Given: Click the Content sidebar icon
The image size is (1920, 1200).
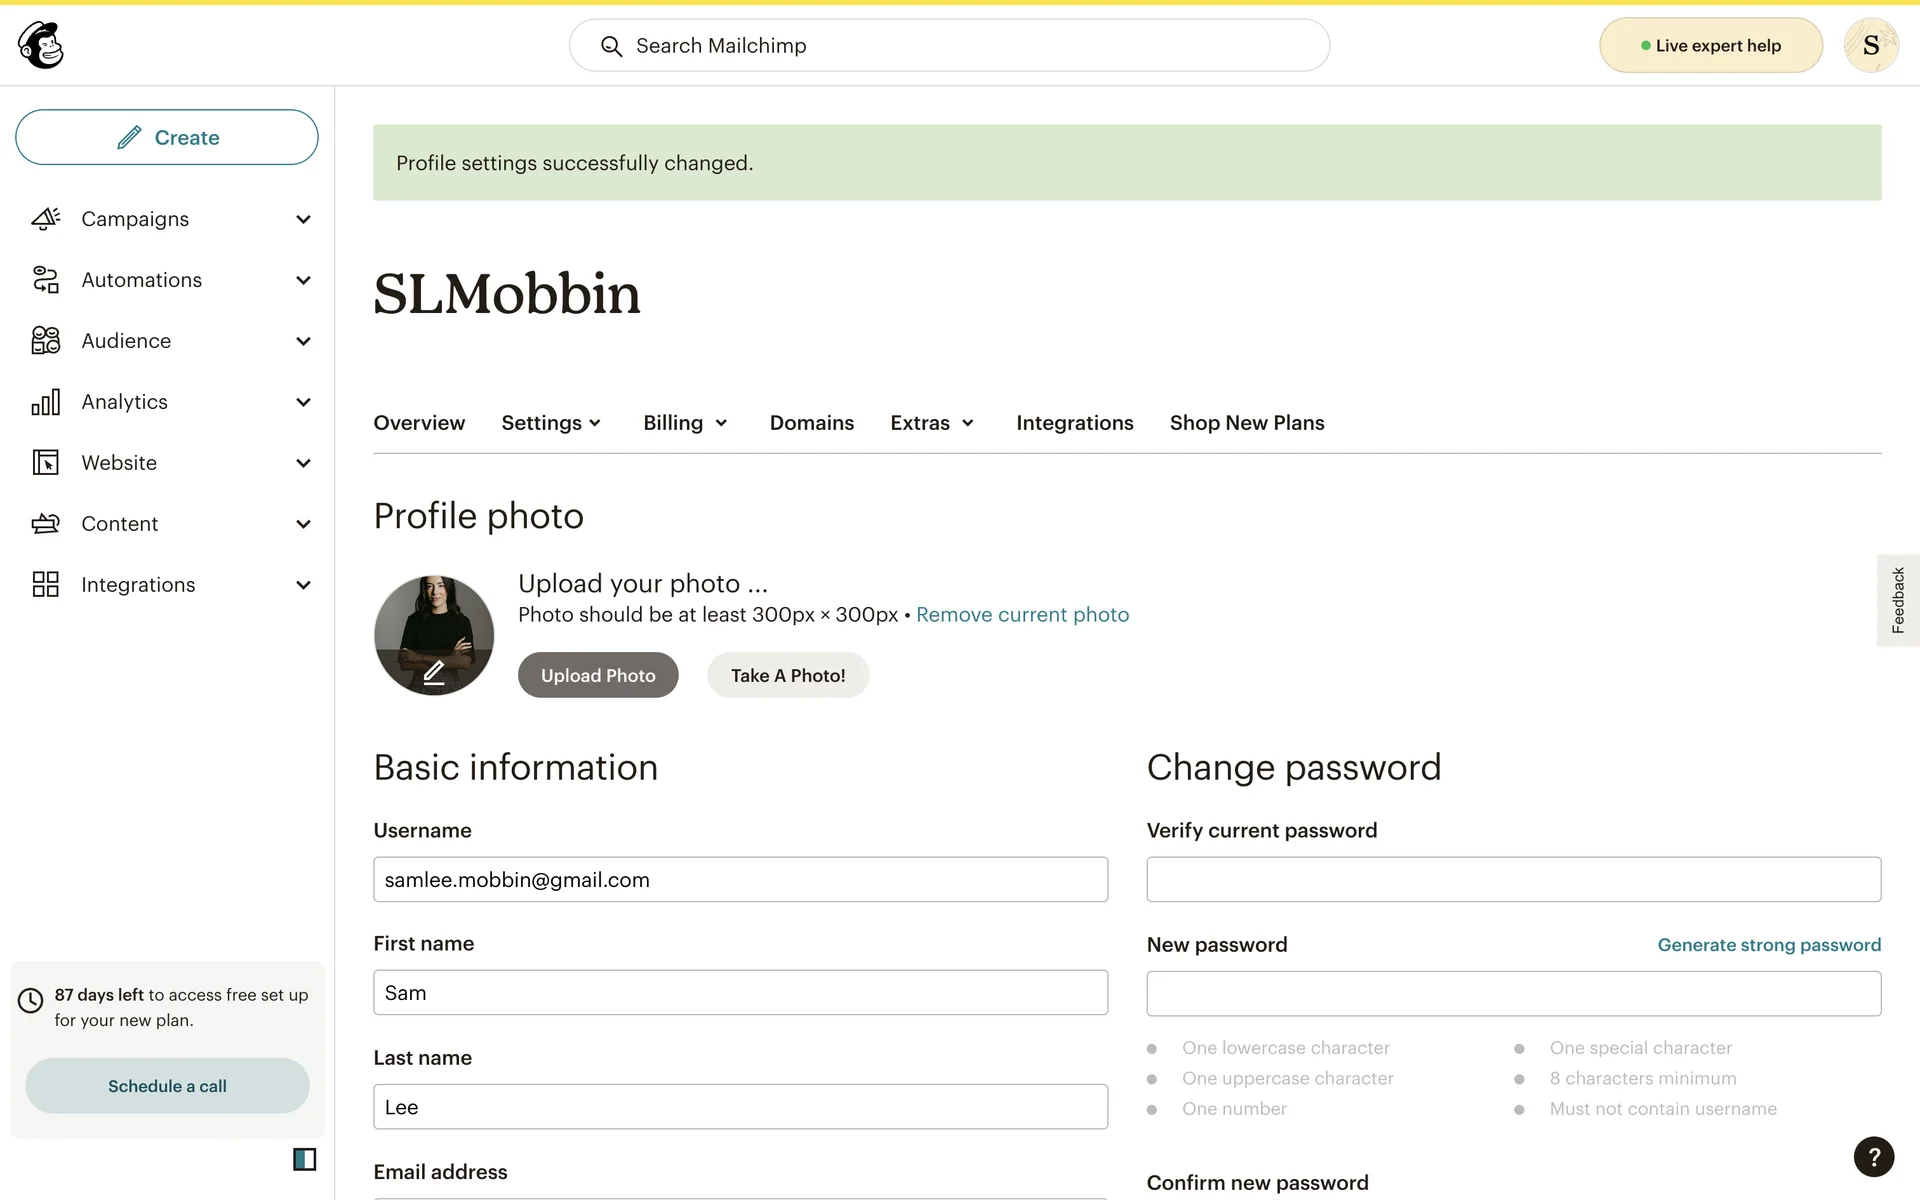Looking at the screenshot, I should pyautogui.click(x=46, y=524).
